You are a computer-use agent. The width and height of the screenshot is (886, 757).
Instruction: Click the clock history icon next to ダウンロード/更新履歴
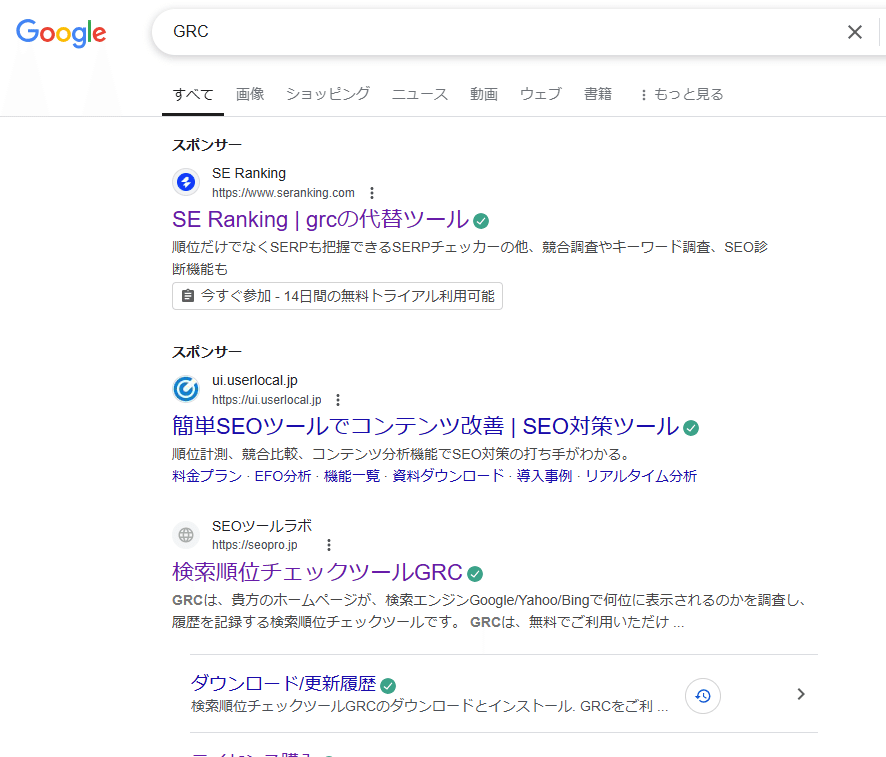pos(702,695)
